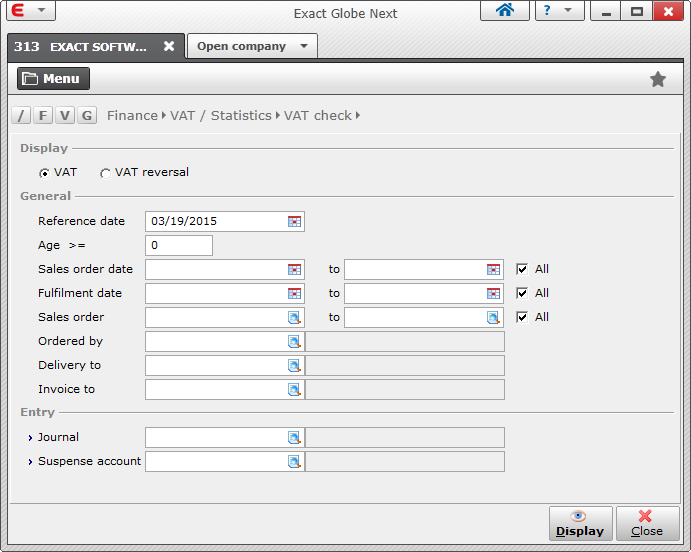Close the 313 EXACT SOFTW... company tab

[x=169, y=46]
